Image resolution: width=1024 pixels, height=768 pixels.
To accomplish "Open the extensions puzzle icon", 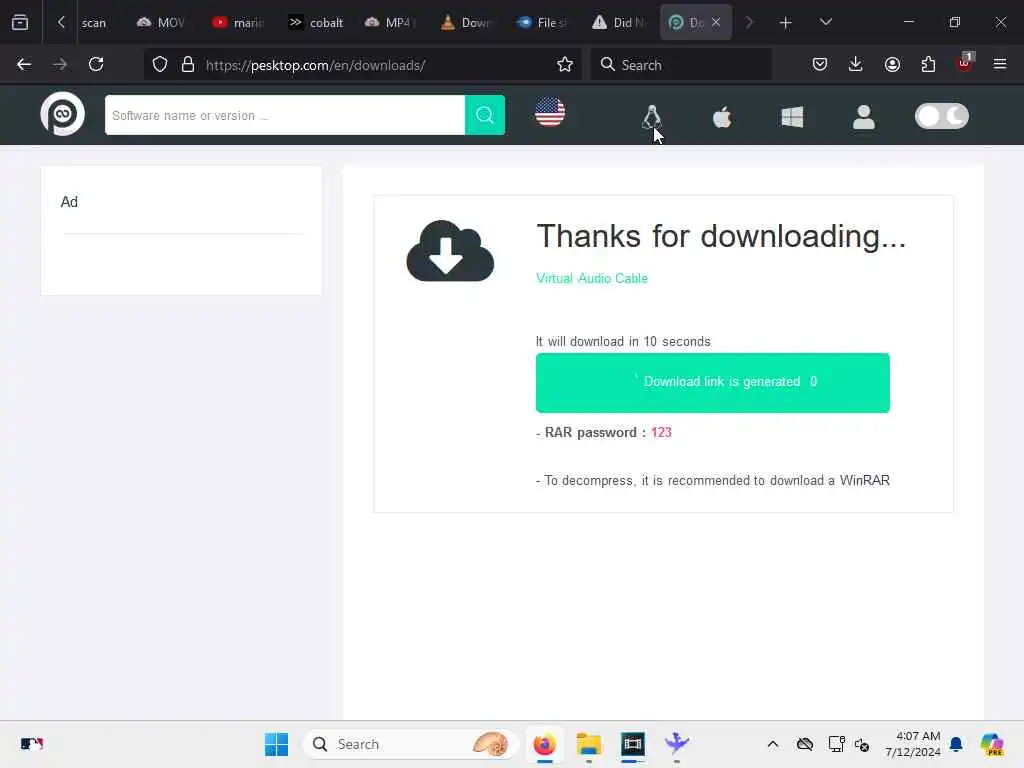I will 928,65.
